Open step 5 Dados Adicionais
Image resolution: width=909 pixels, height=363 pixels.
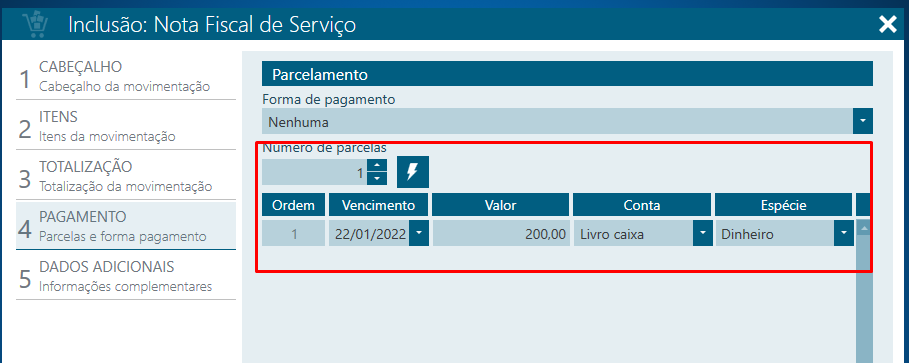pos(126,275)
